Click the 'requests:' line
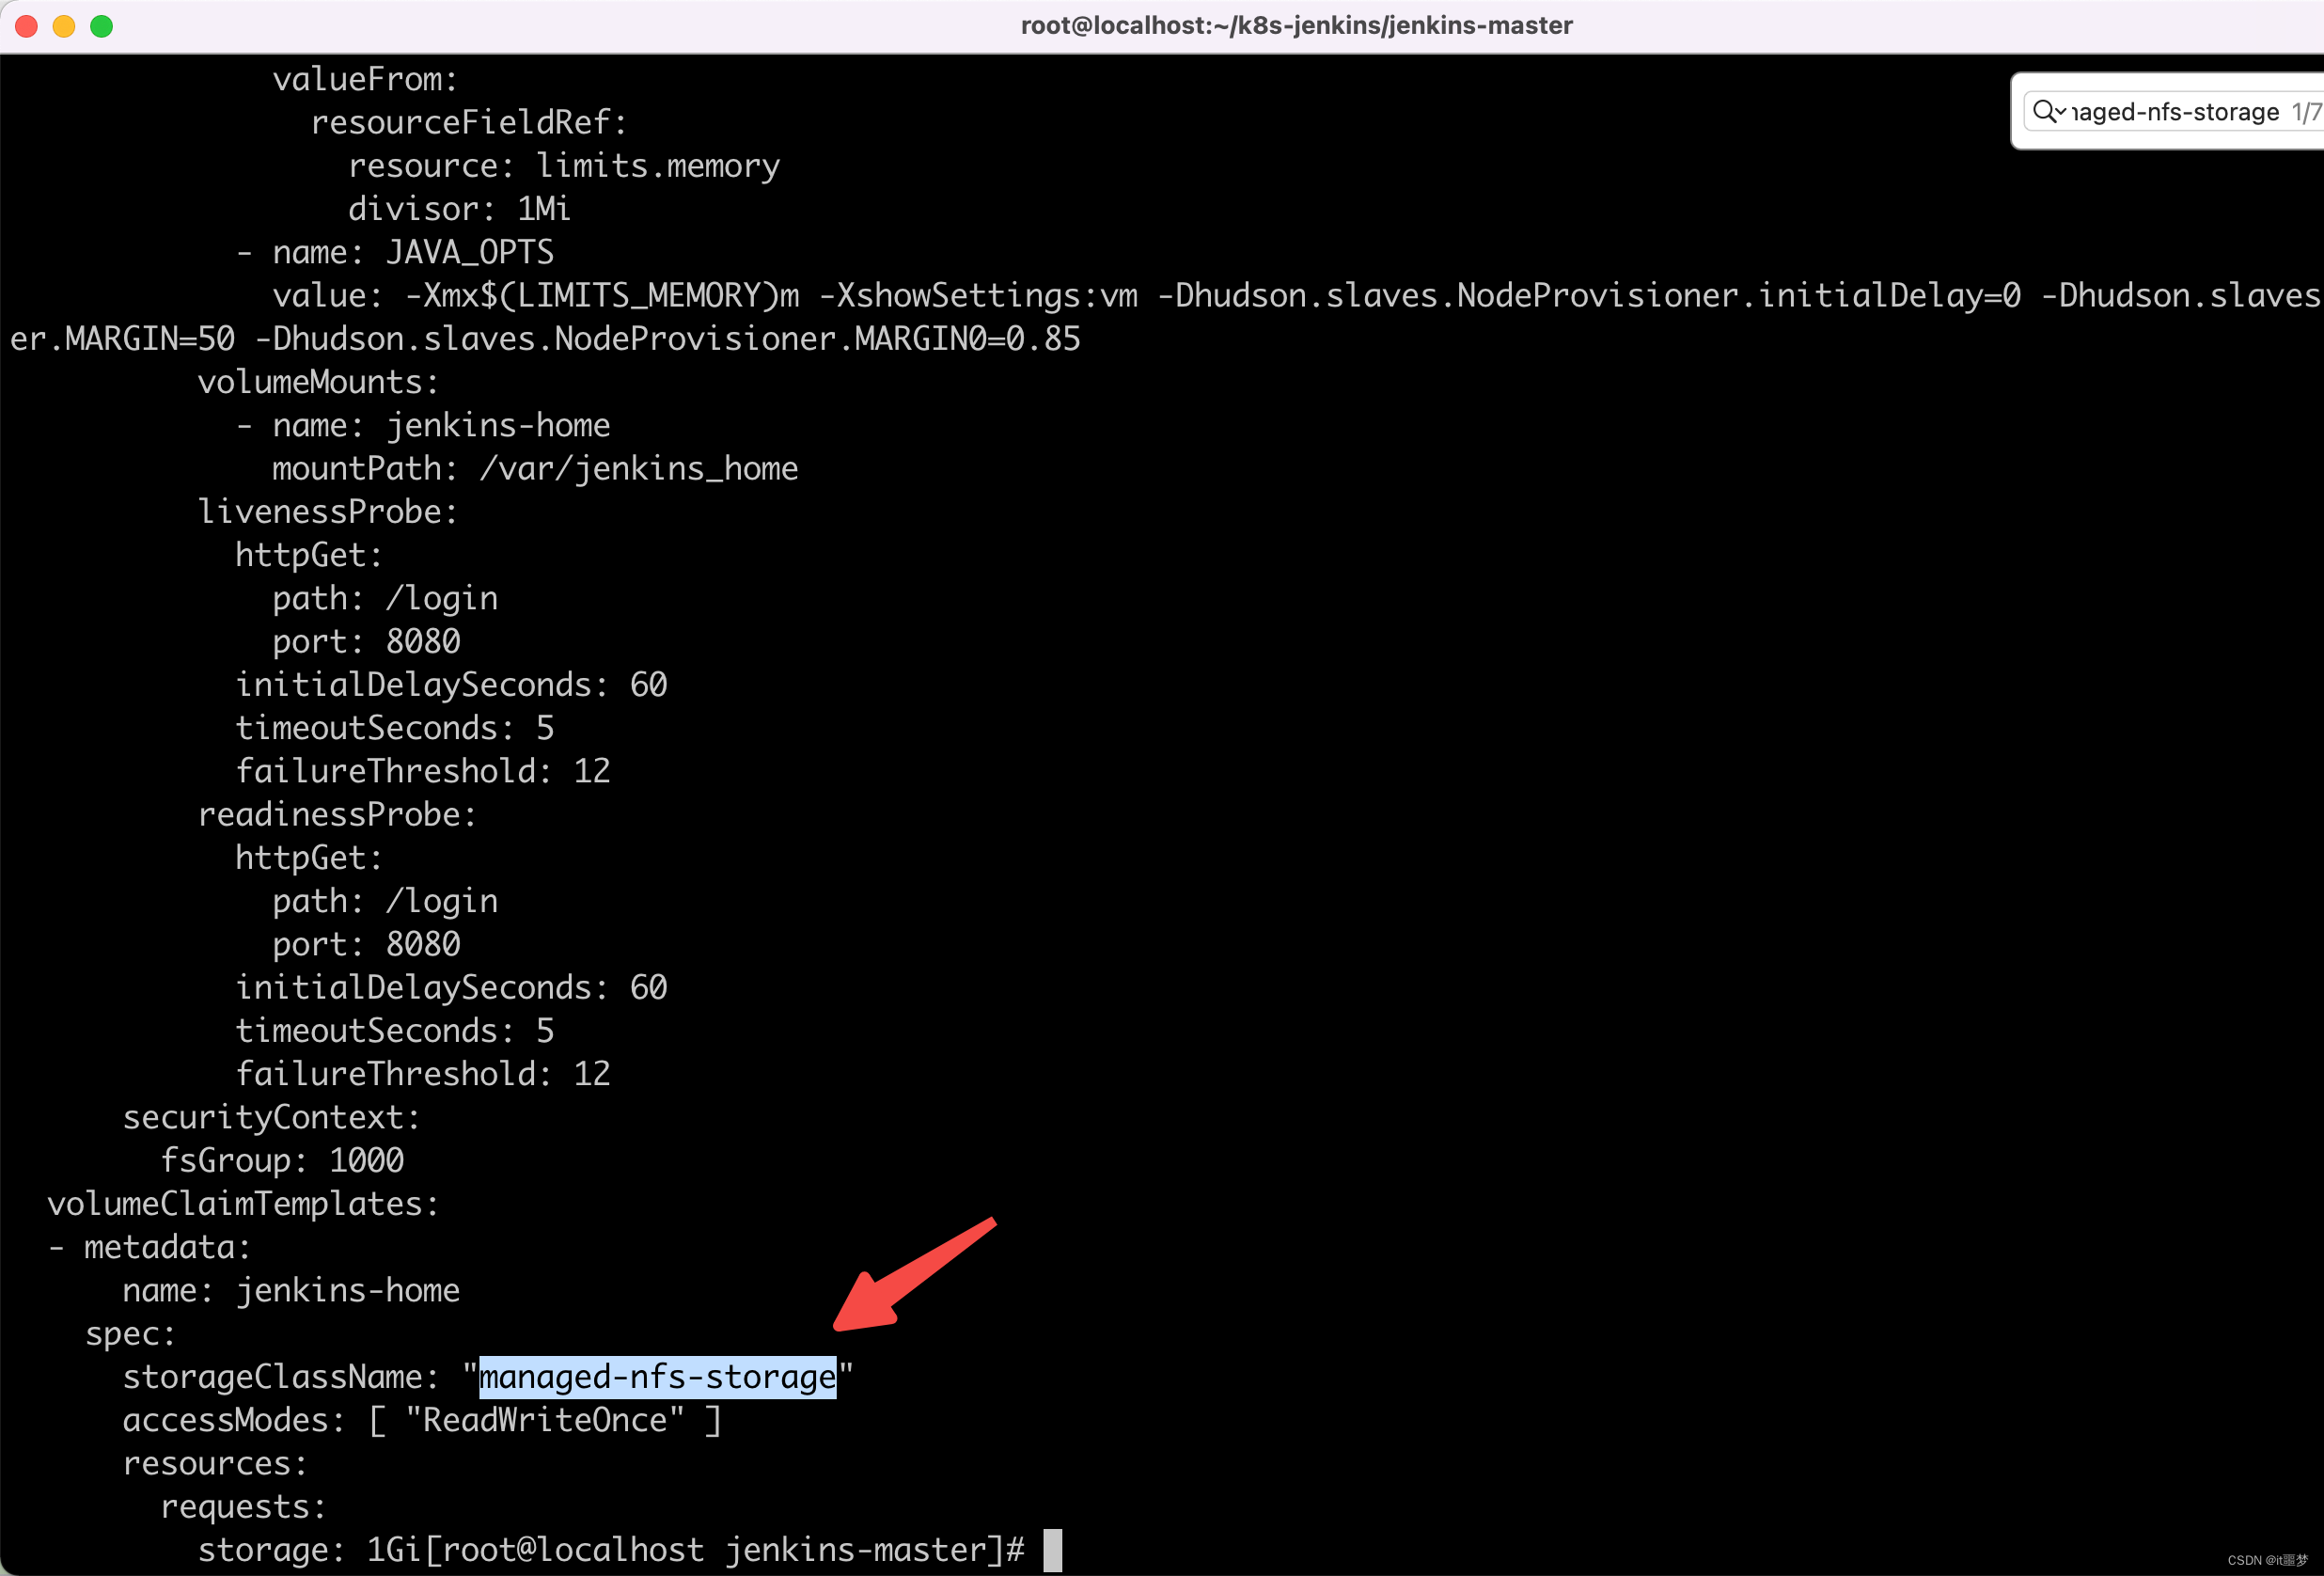This screenshot has width=2324, height=1576. coord(243,1507)
